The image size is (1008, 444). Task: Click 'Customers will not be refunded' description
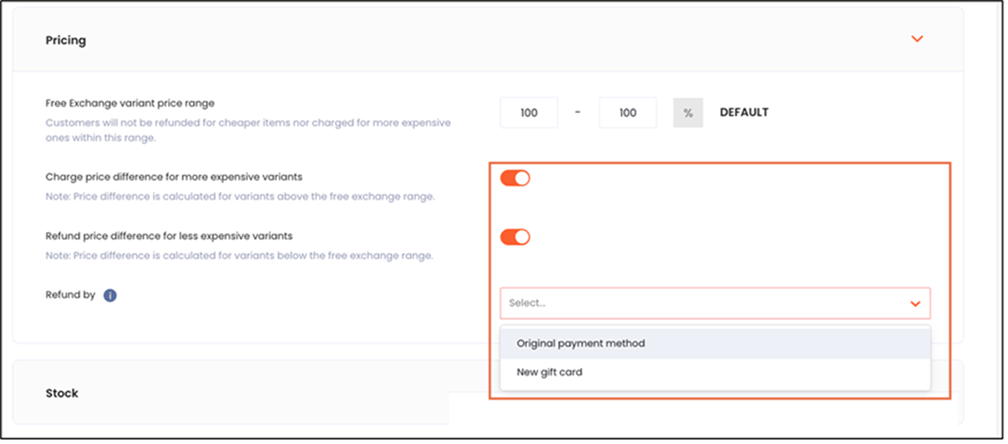tap(248, 130)
